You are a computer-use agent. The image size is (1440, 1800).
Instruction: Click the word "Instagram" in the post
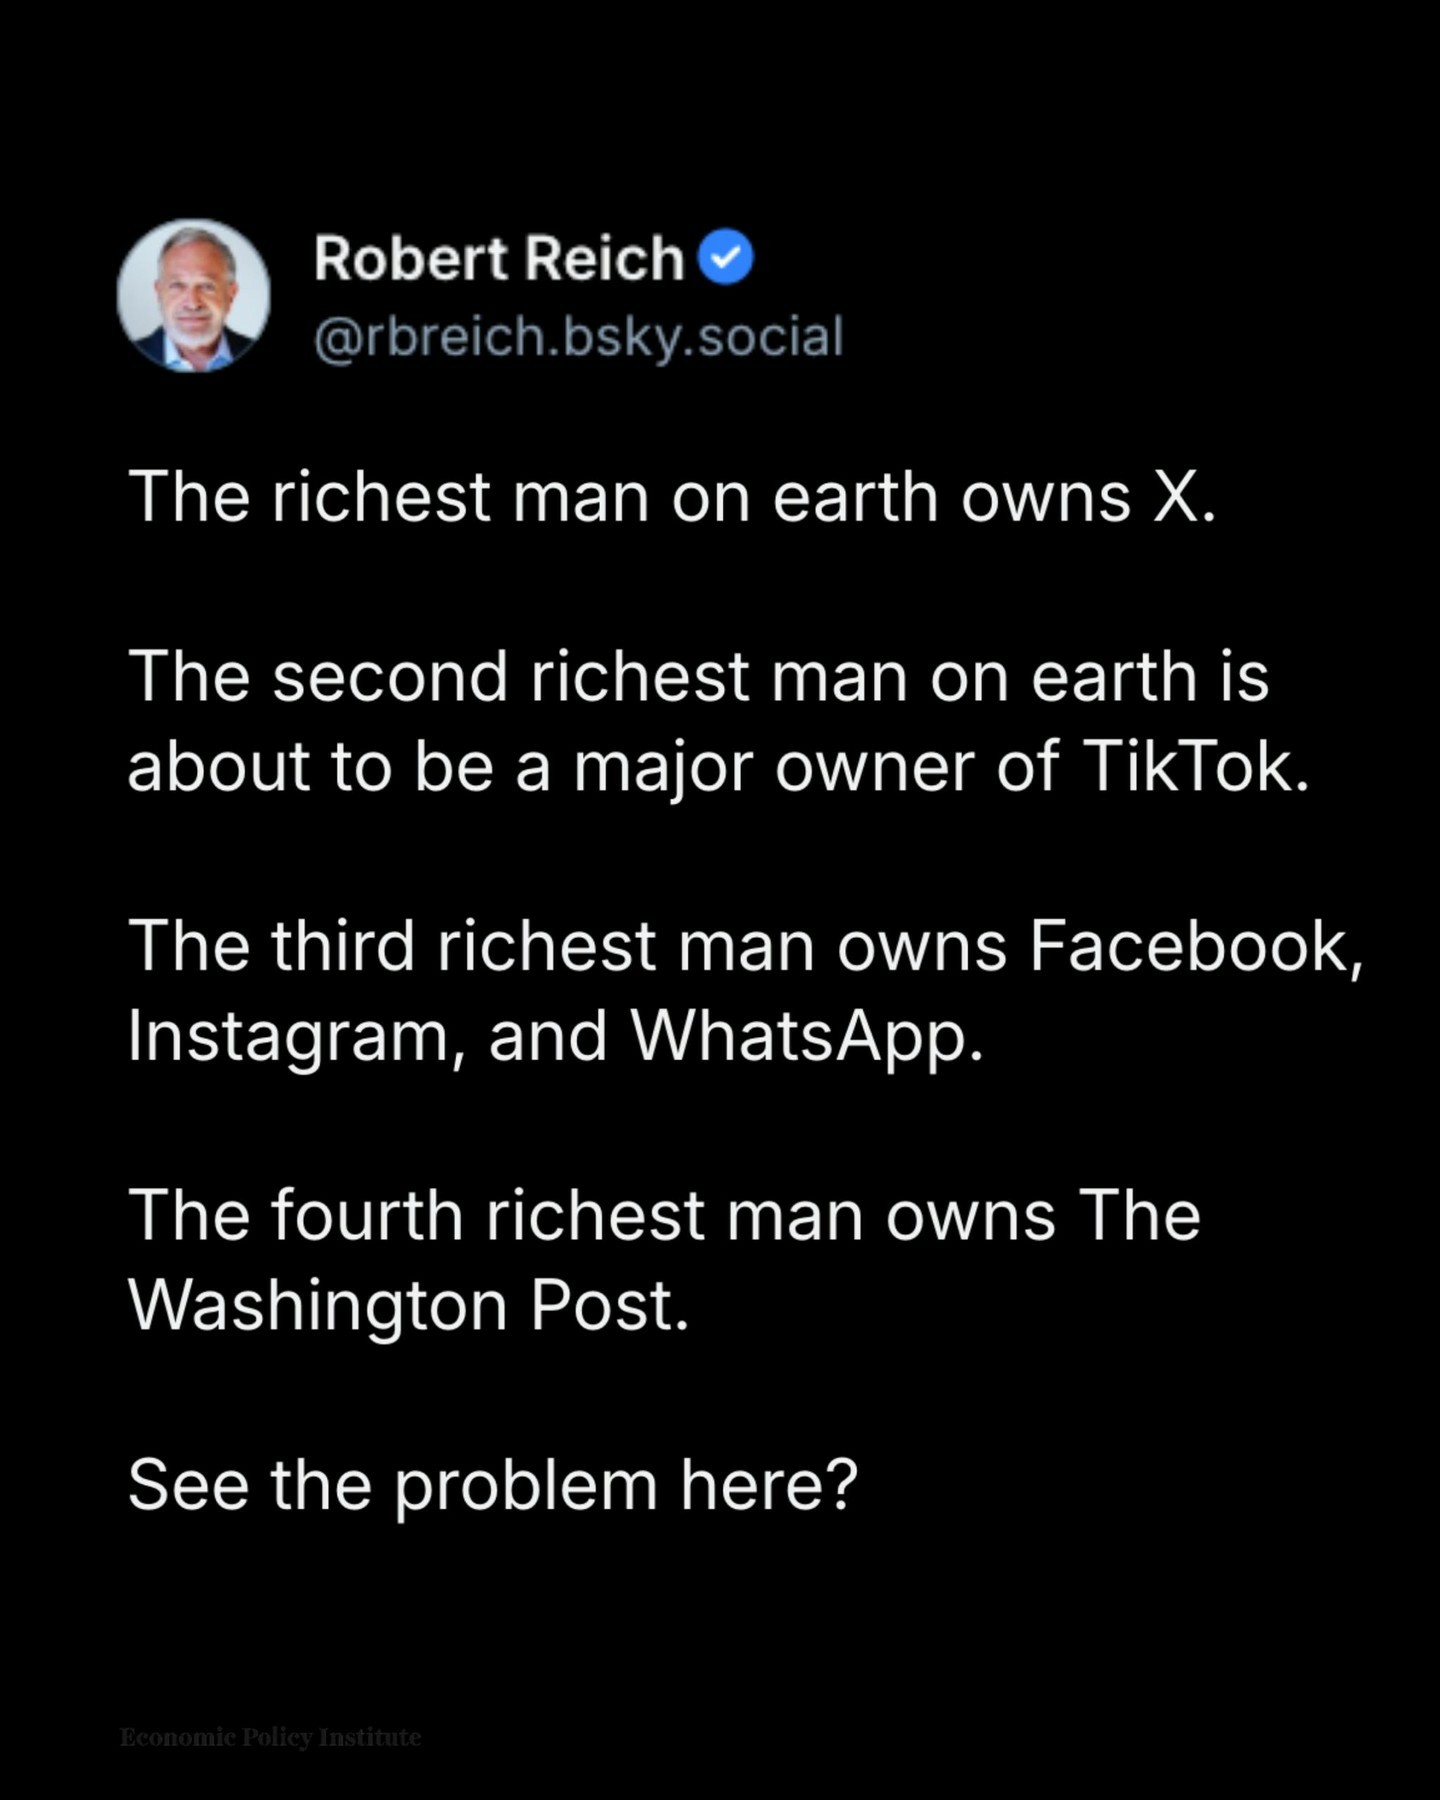(288, 1036)
